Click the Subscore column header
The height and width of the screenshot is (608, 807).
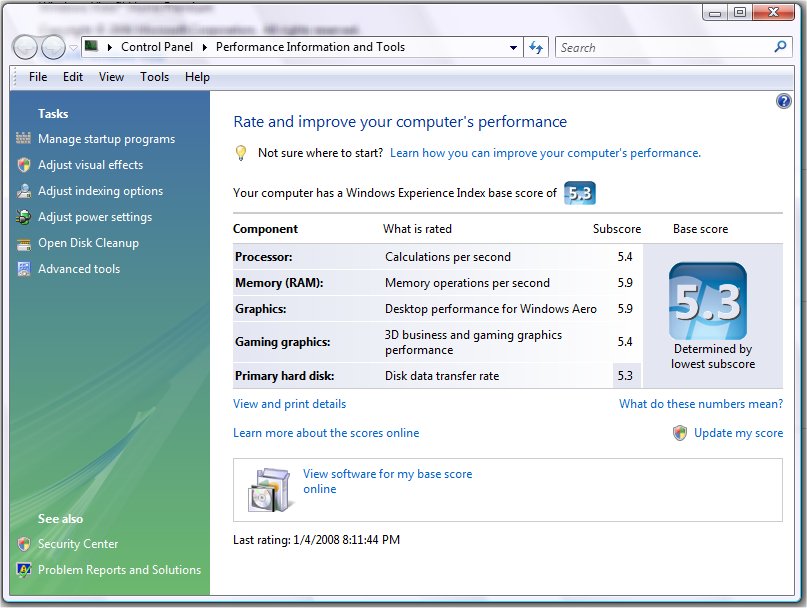coord(617,229)
